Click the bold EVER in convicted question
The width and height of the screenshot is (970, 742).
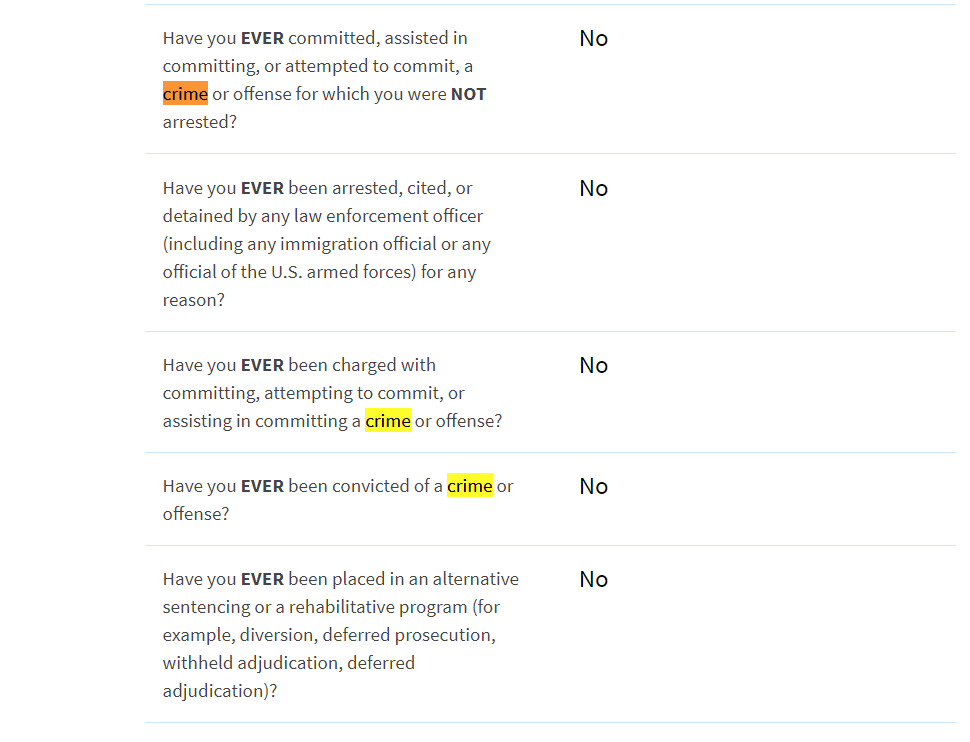coord(262,486)
